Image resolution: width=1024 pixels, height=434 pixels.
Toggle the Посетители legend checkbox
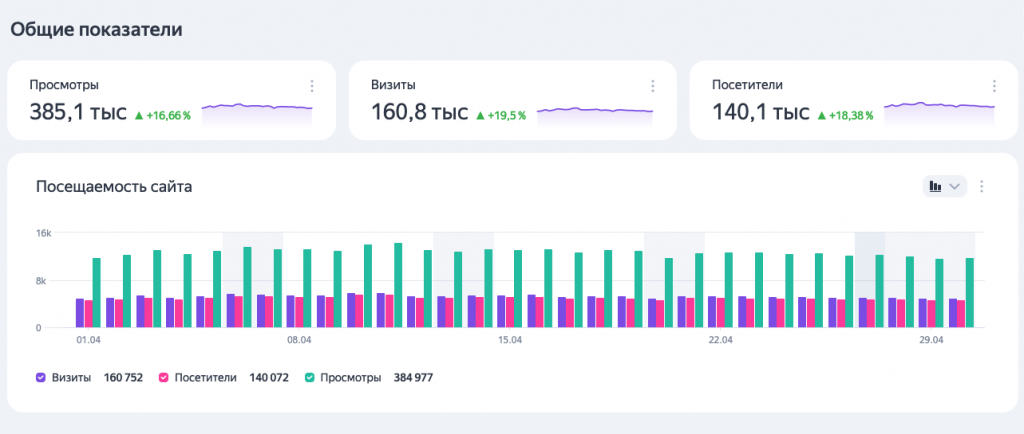coord(164,377)
